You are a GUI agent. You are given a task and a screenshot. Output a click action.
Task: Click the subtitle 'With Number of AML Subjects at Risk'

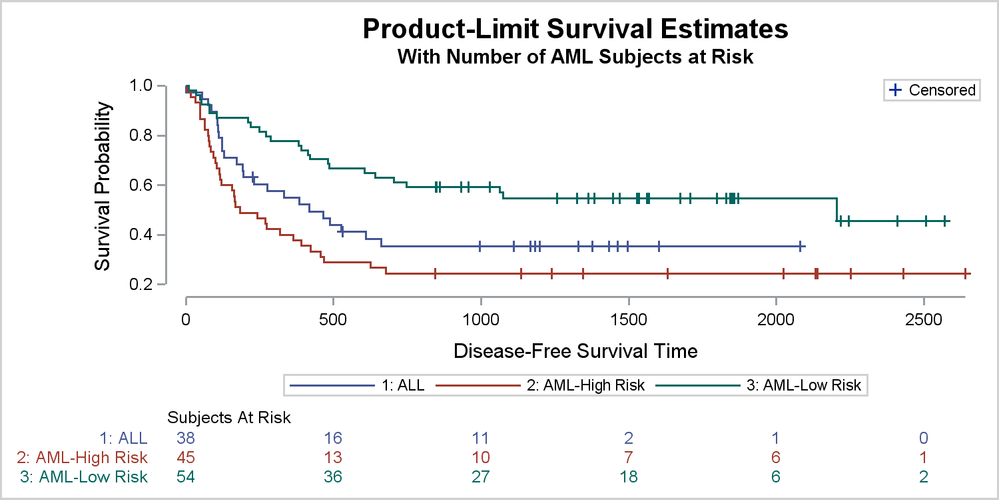point(575,57)
